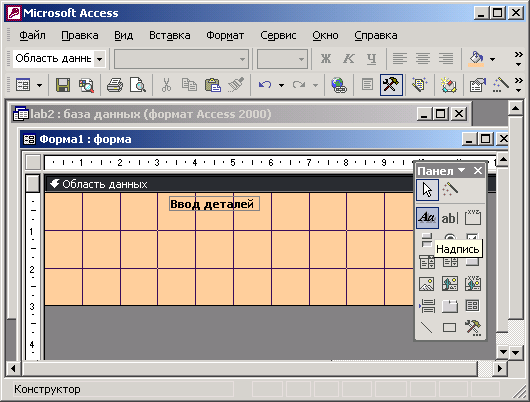
Task: Click the Format Painter brush icon
Action: 236,85
